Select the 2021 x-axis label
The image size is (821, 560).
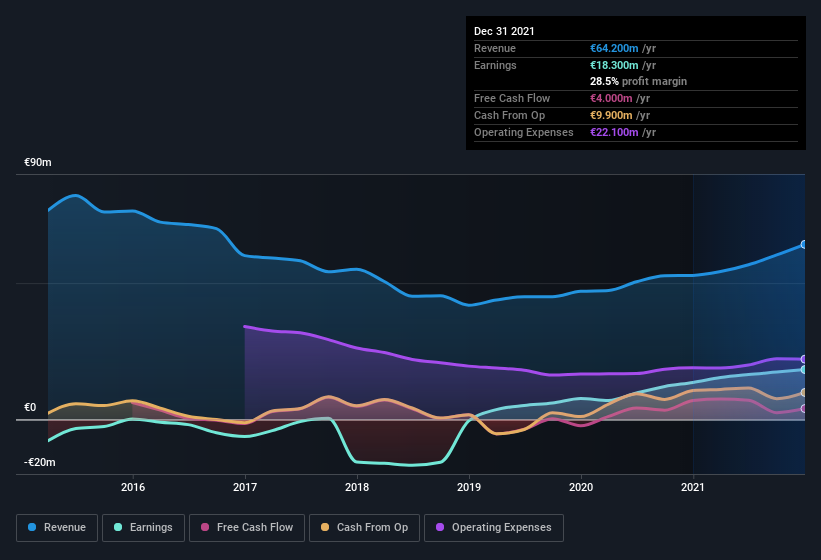(693, 487)
